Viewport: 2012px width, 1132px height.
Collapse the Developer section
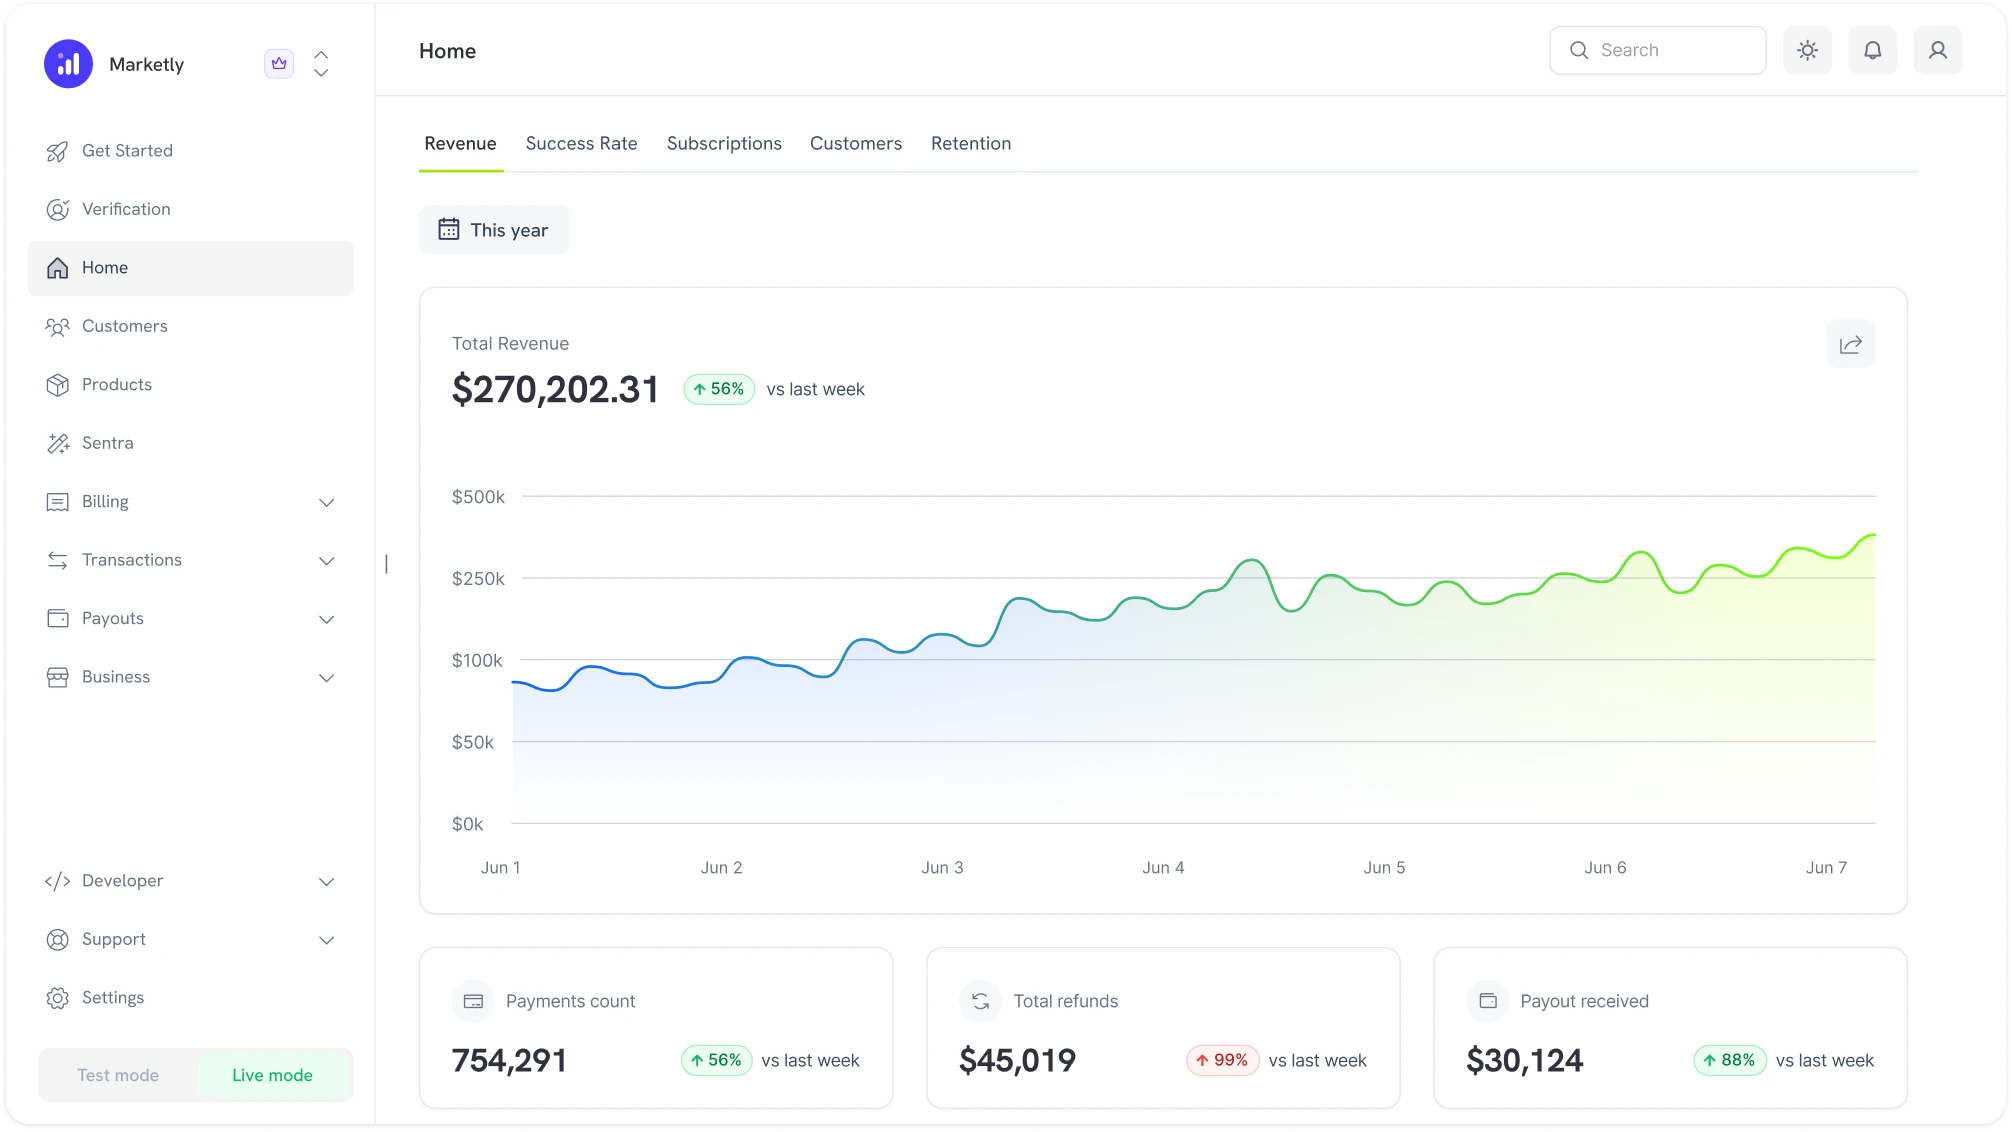[x=326, y=881]
